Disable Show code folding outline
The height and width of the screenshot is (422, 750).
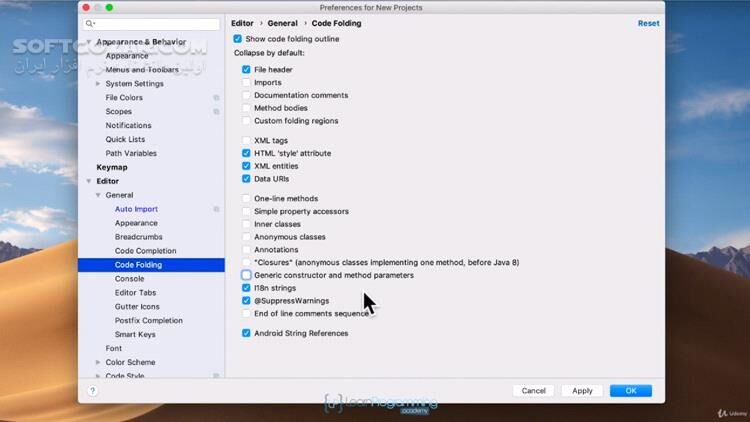coord(237,39)
